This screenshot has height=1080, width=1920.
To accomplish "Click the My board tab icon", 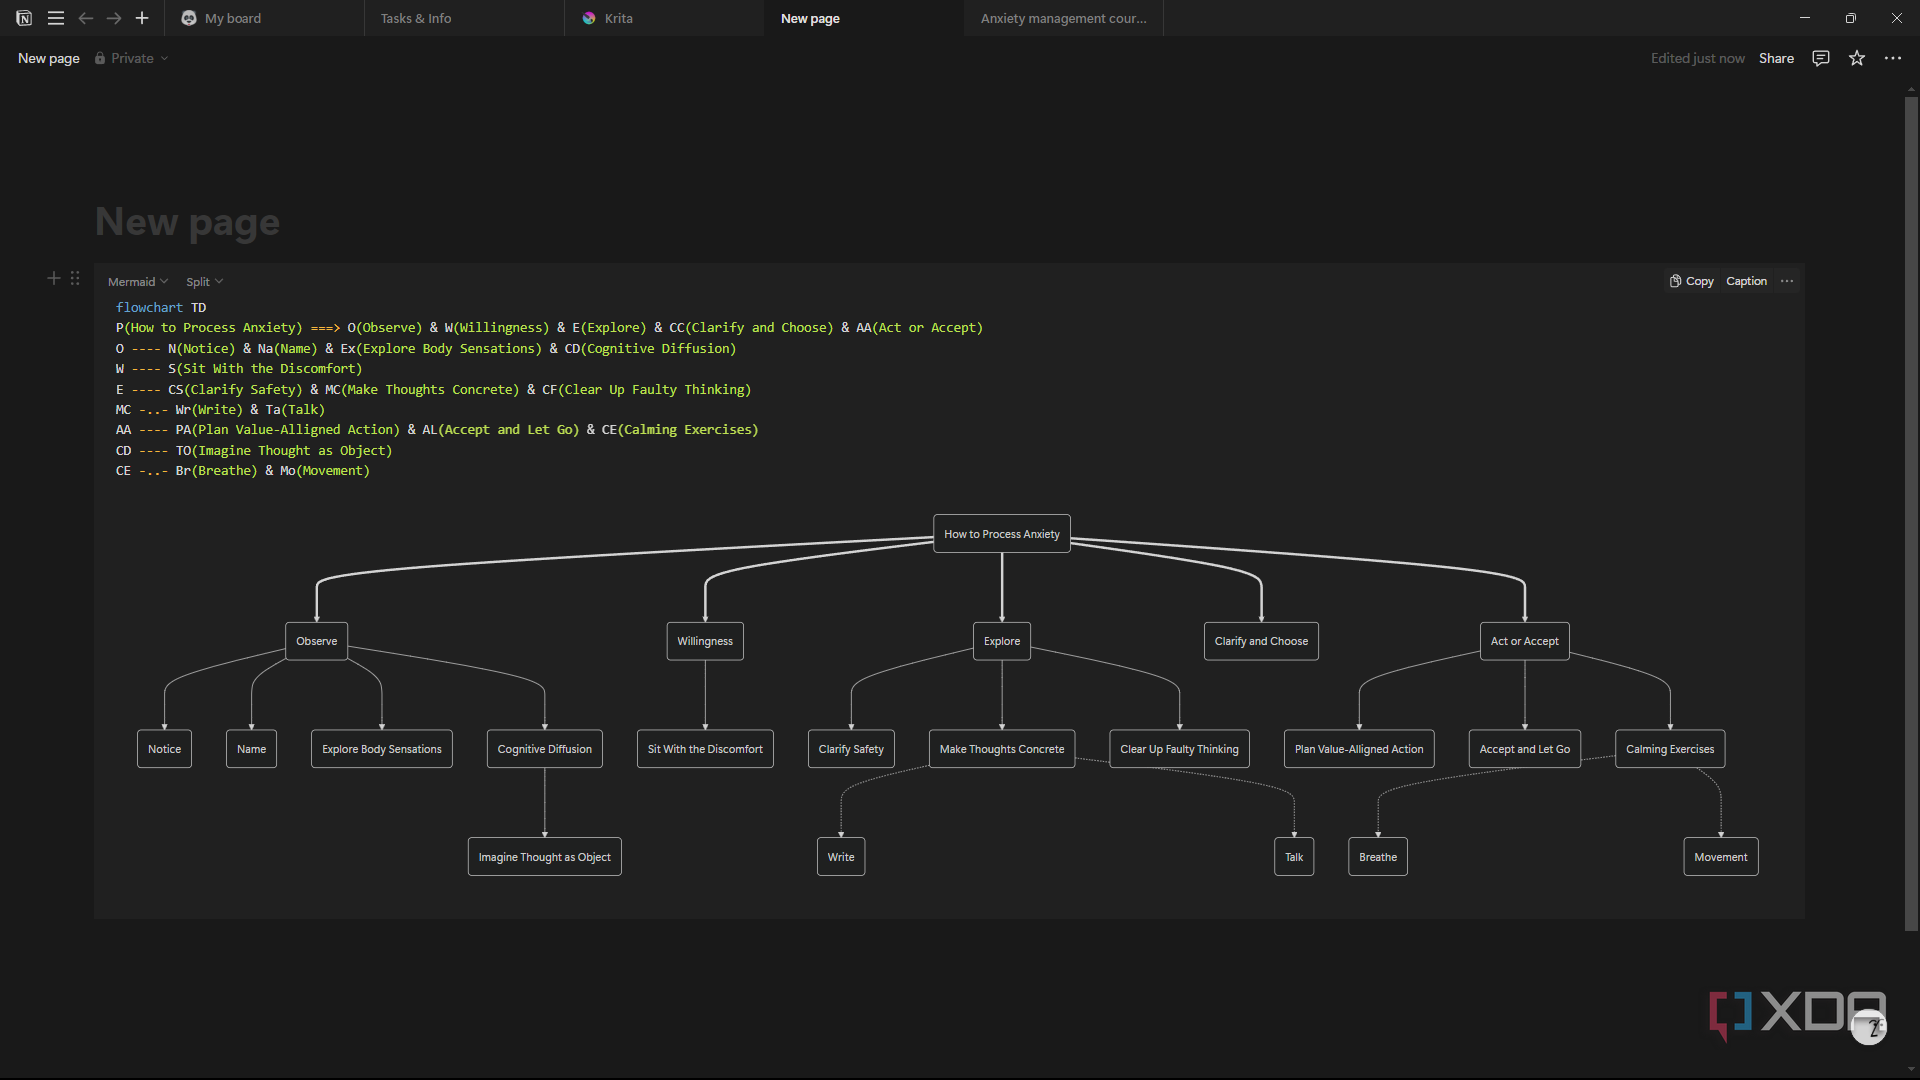I will pos(189,18).
